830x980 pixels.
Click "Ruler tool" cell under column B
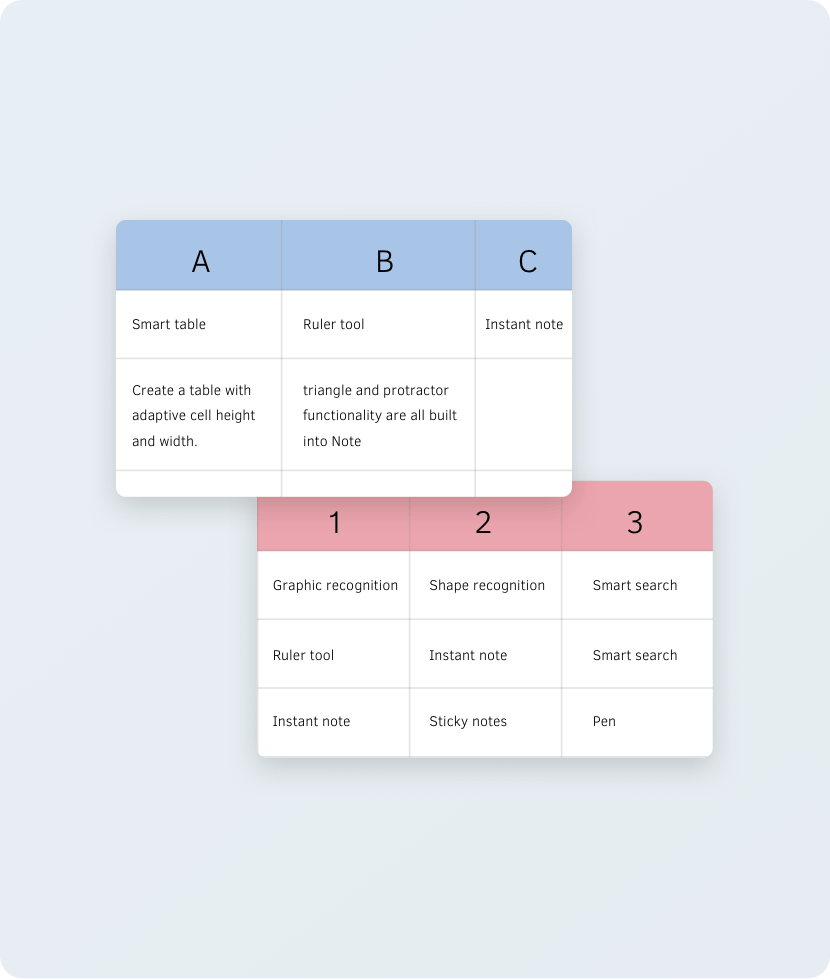[334, 324]
